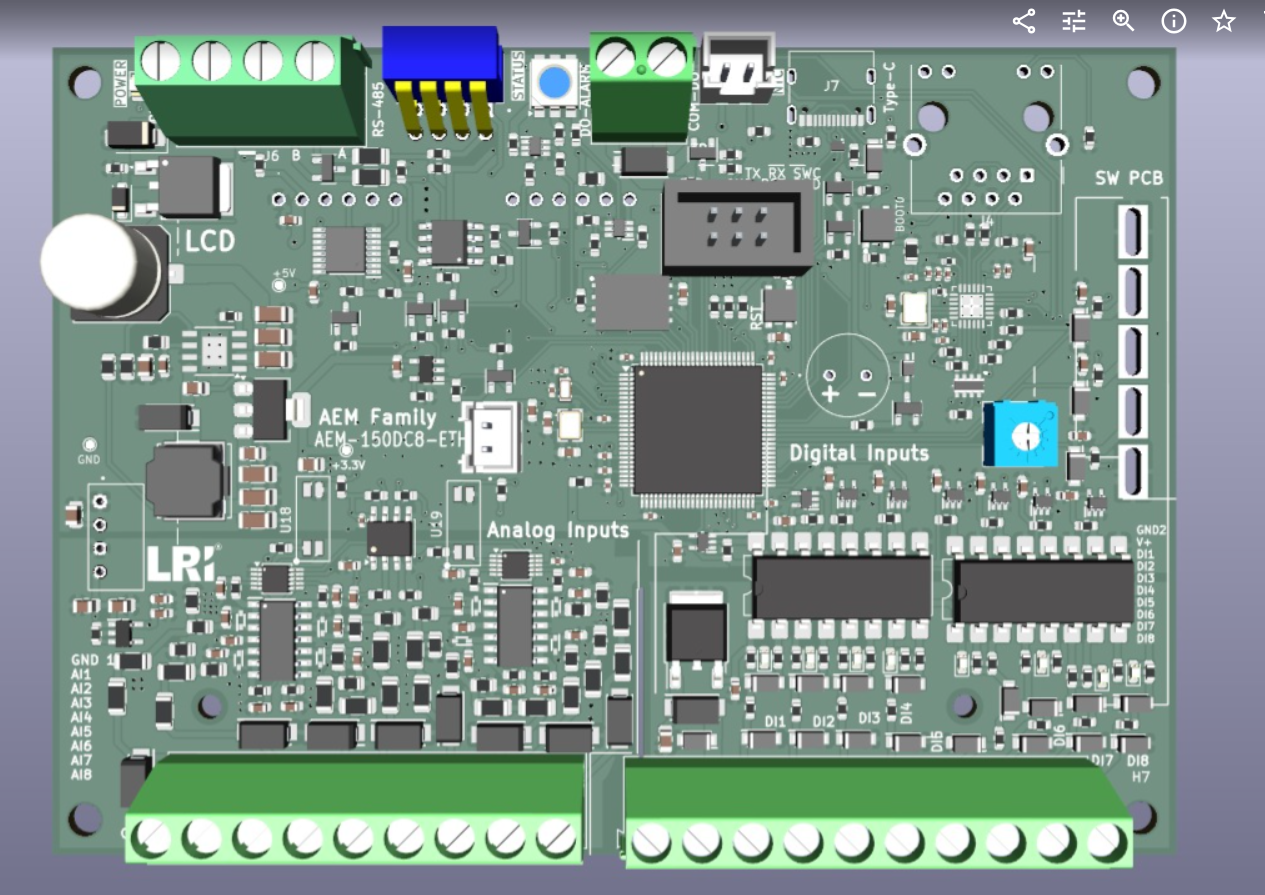Click the "LCD" label on the board

[x=210, y=241]
